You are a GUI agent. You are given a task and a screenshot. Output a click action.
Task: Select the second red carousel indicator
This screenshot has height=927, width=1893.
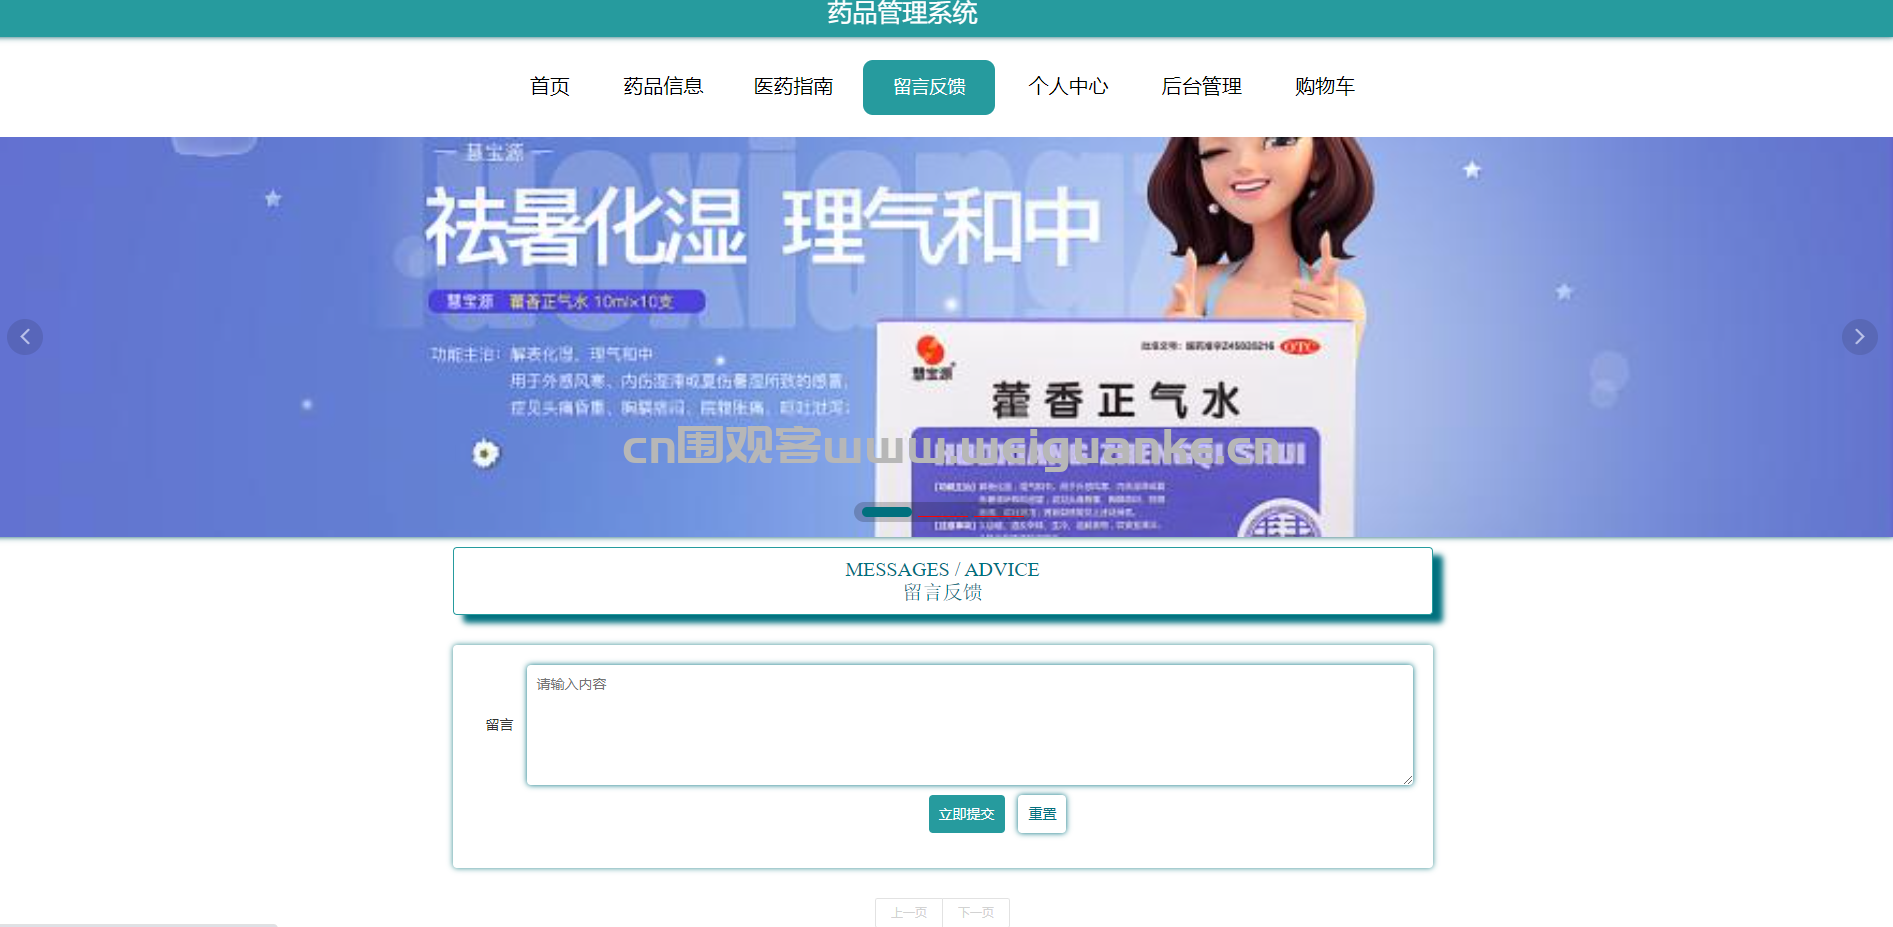point(943,514)
